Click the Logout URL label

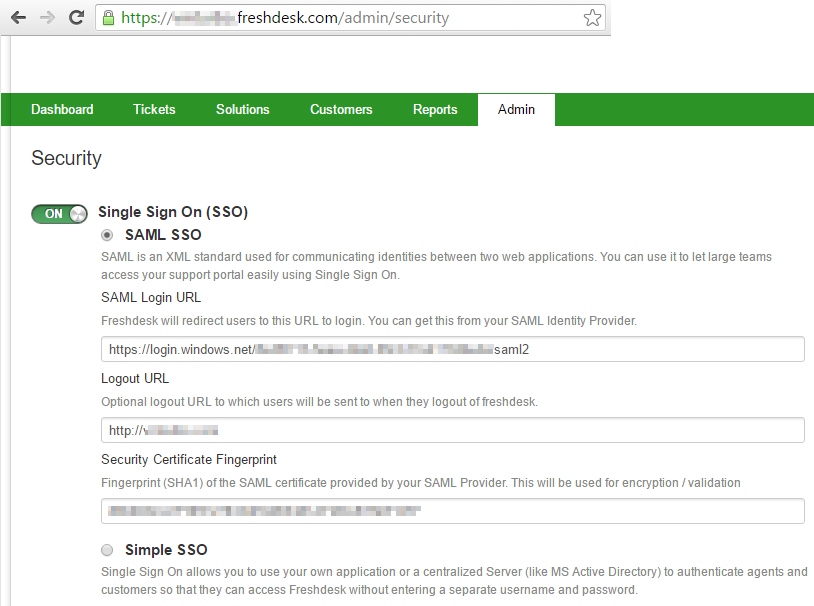135,379
